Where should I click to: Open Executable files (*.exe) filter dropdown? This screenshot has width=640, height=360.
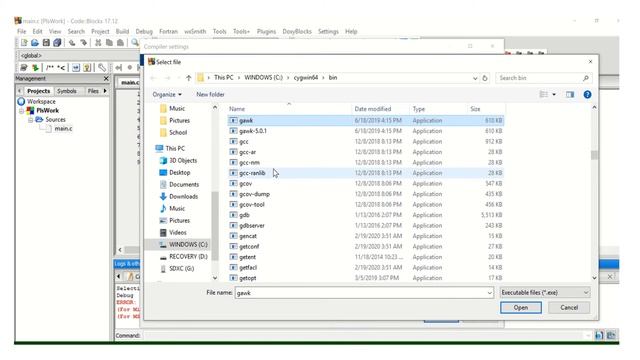pos(545,293)
